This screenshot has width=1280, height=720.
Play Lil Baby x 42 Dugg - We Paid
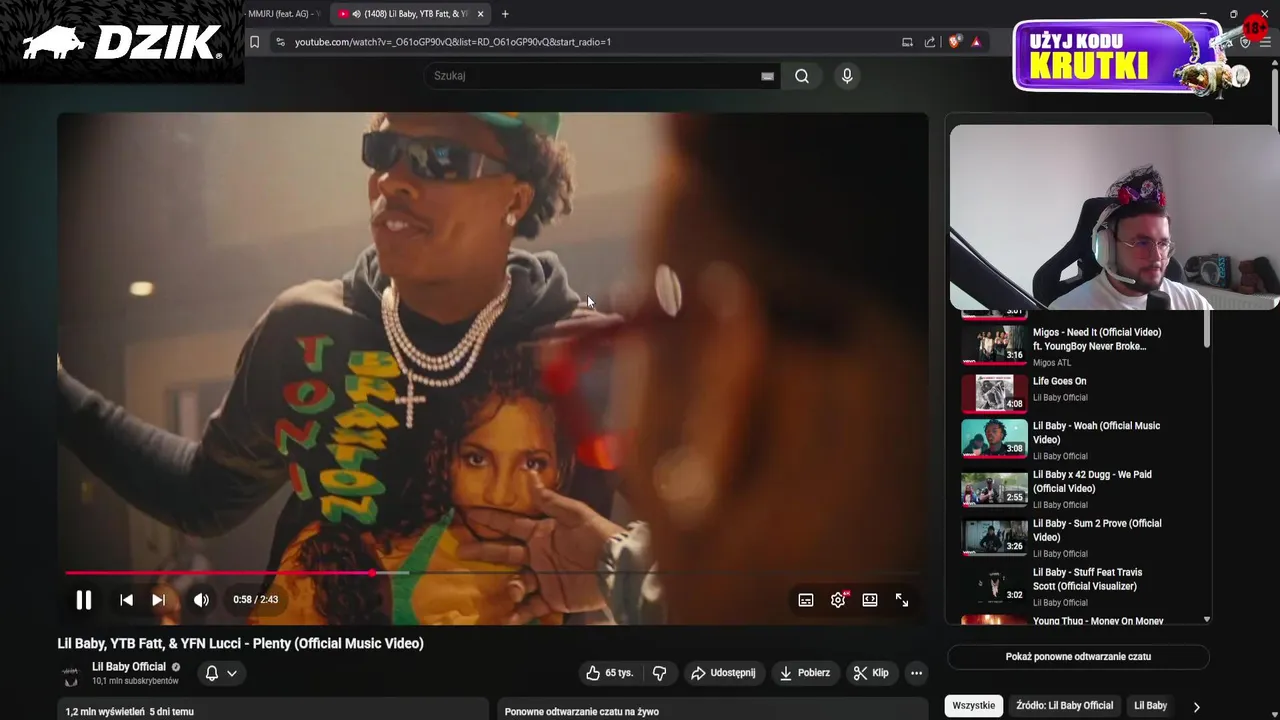[1092, 482]
